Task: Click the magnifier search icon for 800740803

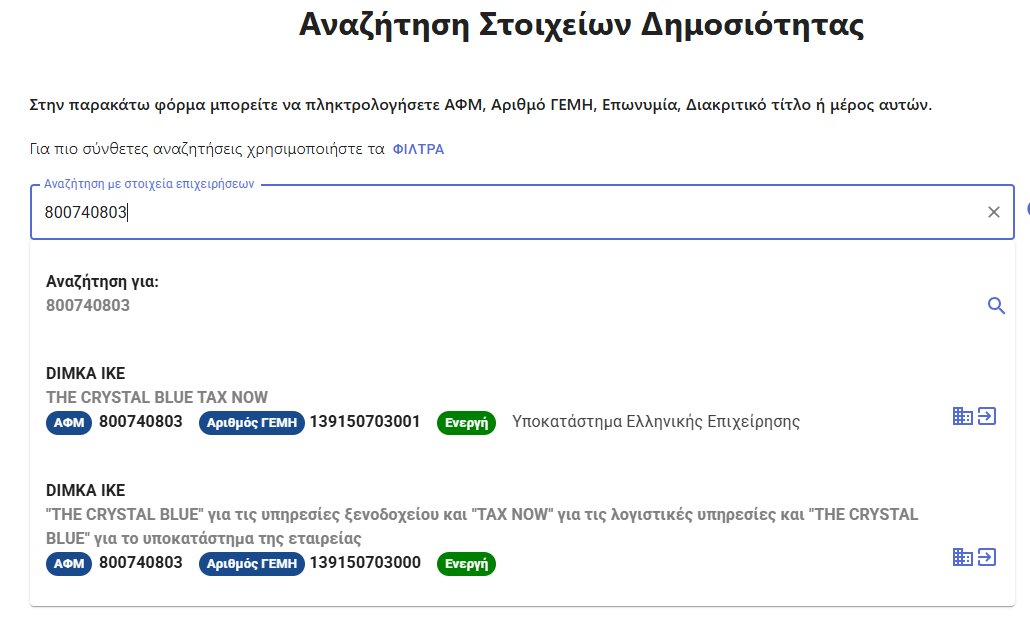Action: pyautogui.click(x=996, y=305)
